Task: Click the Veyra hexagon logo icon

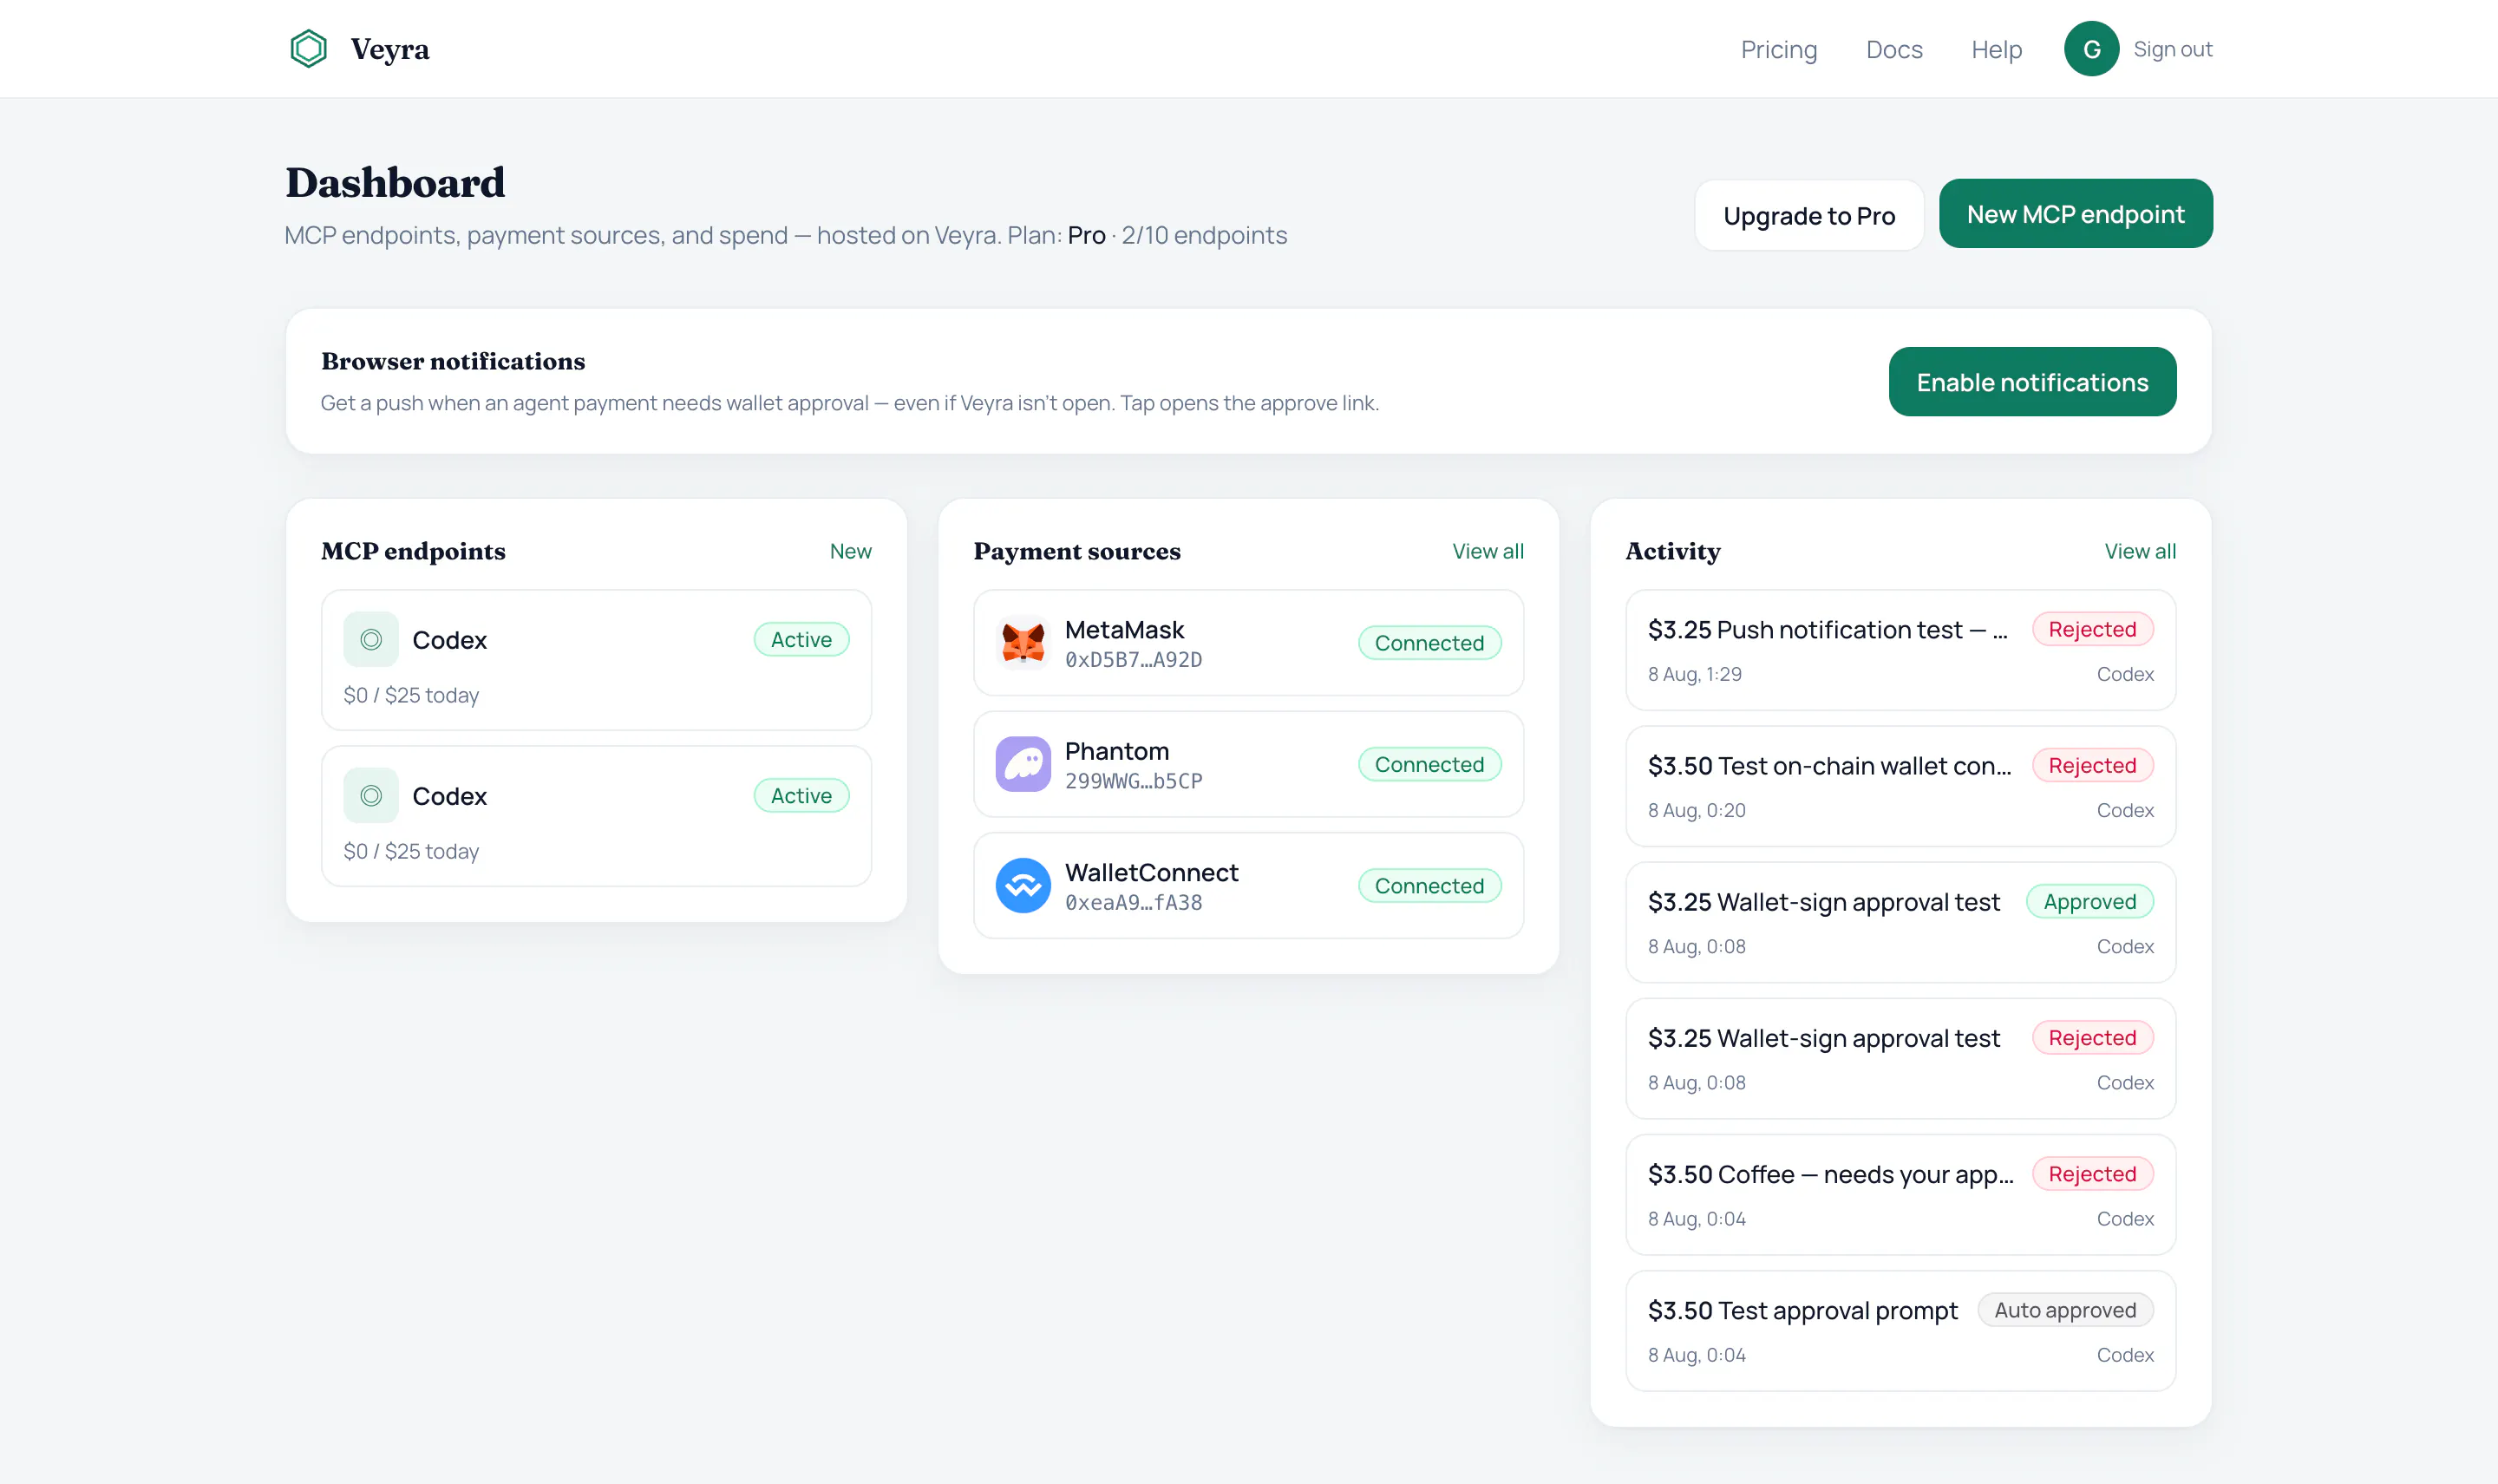Action: pos(308,48)
